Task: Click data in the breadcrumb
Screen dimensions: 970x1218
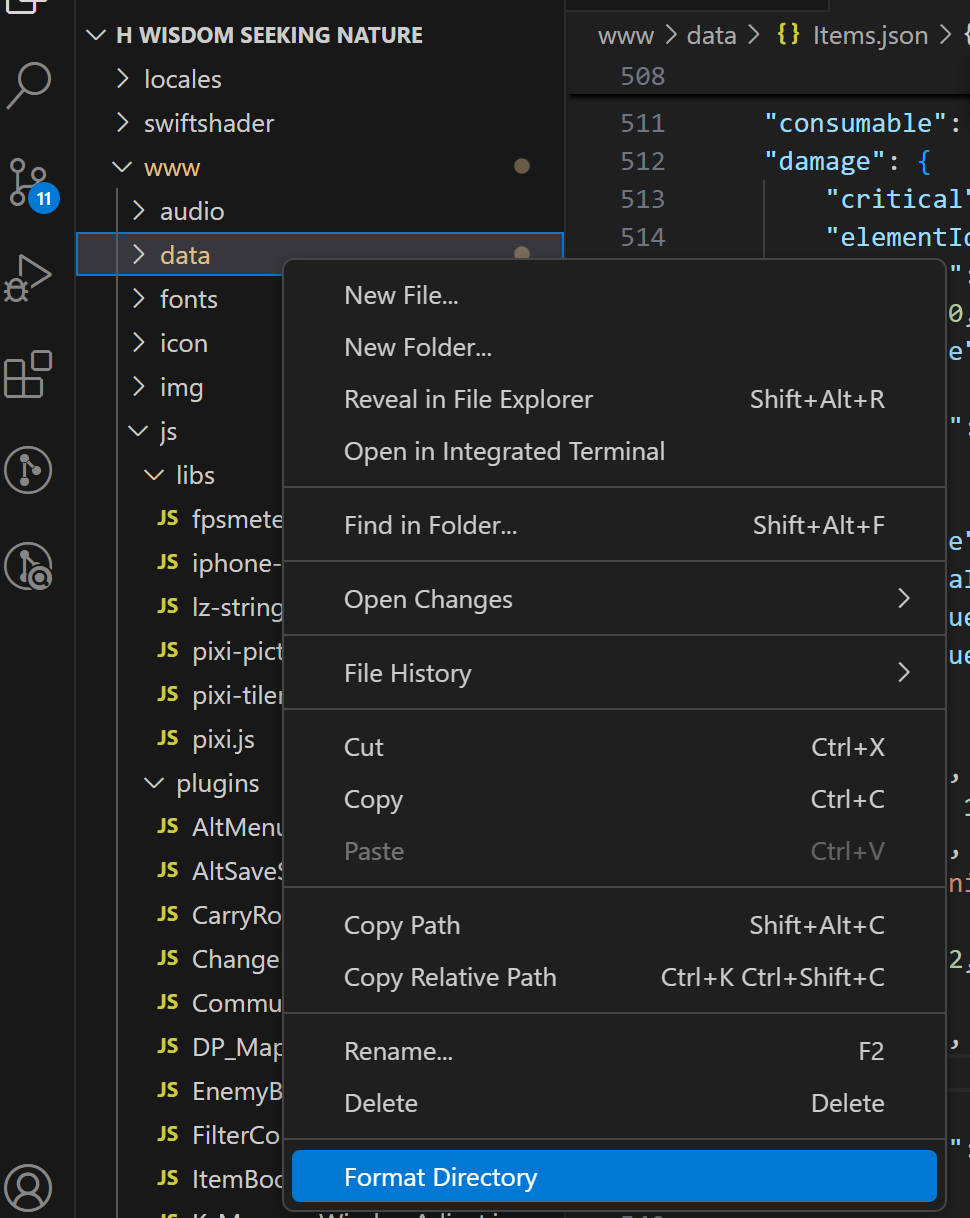Action: coord(712,36)
